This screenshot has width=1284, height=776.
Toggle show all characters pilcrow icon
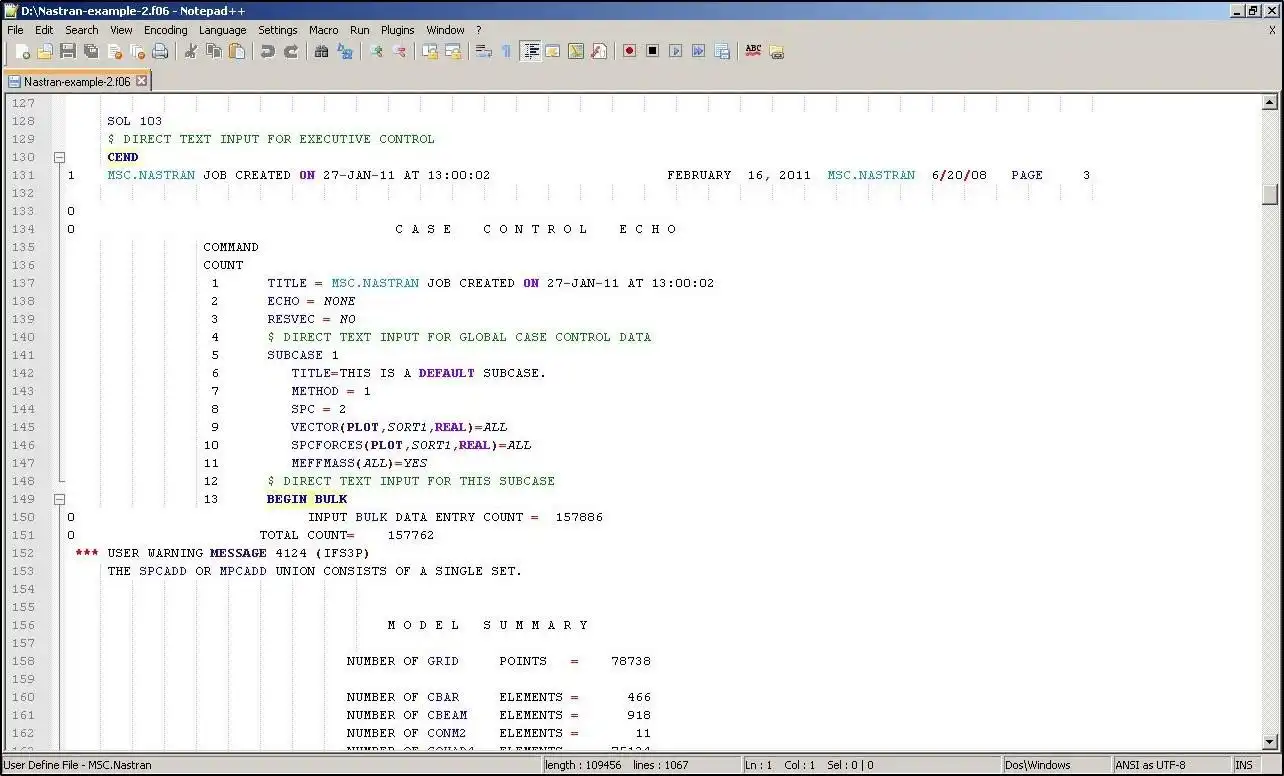point(506,51)
